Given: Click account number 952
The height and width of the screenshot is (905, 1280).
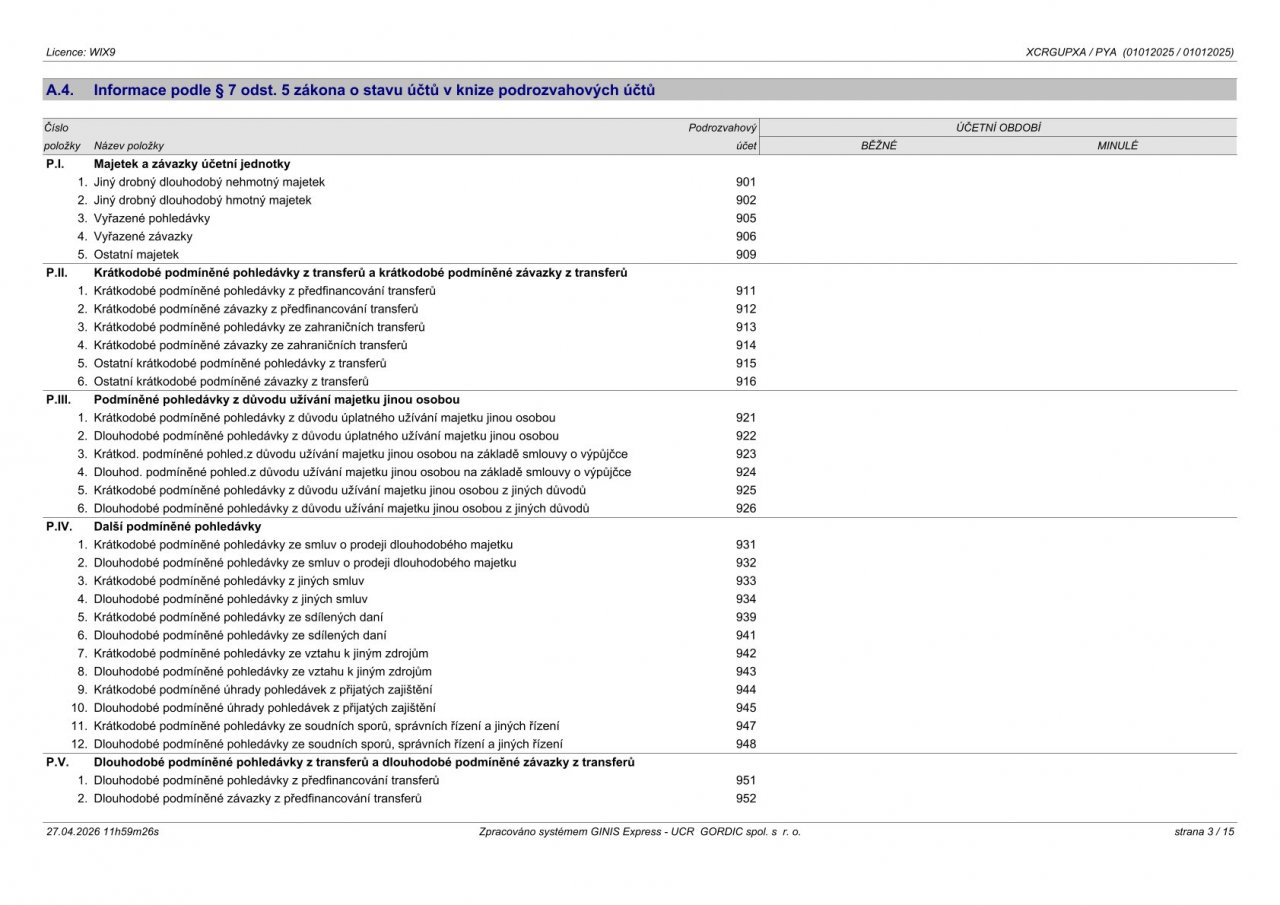Looking at the screenshot, I should tap(745, 798).
